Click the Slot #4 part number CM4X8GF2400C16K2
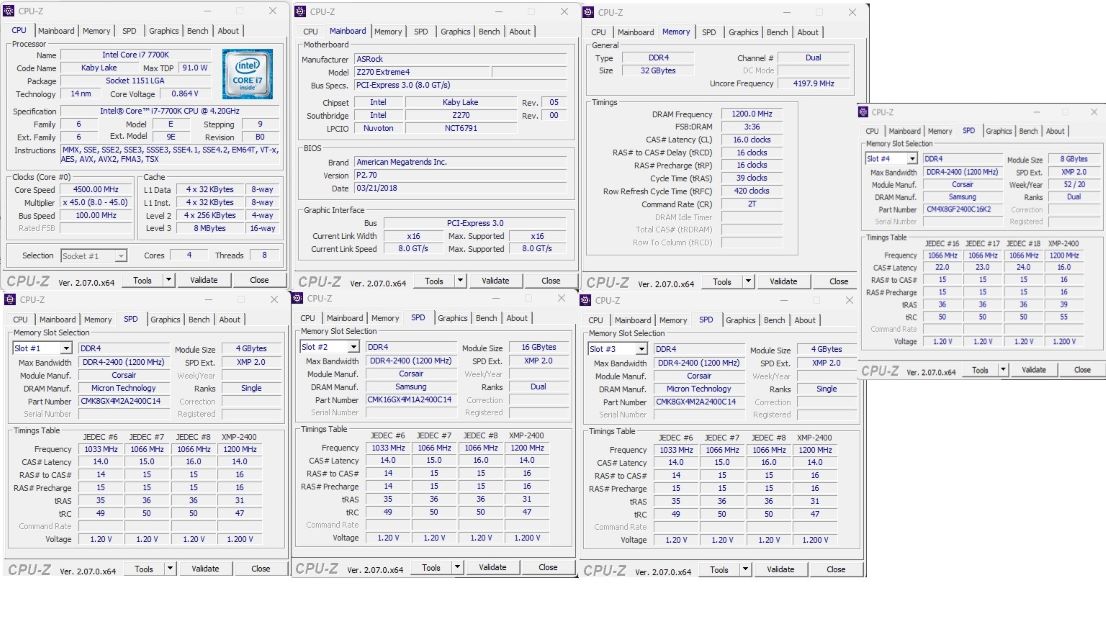Viewport: 1106px width, 622px height. coord(962,209)
